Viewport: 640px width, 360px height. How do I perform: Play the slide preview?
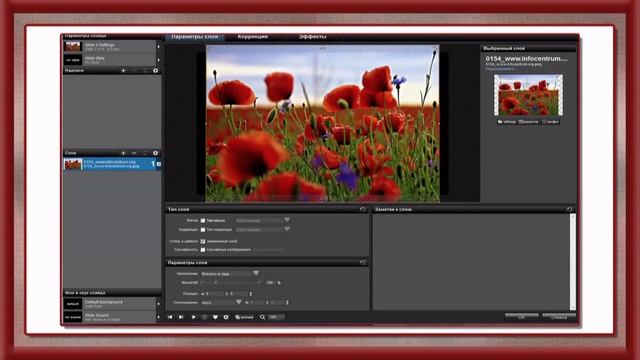click(193, 317)
